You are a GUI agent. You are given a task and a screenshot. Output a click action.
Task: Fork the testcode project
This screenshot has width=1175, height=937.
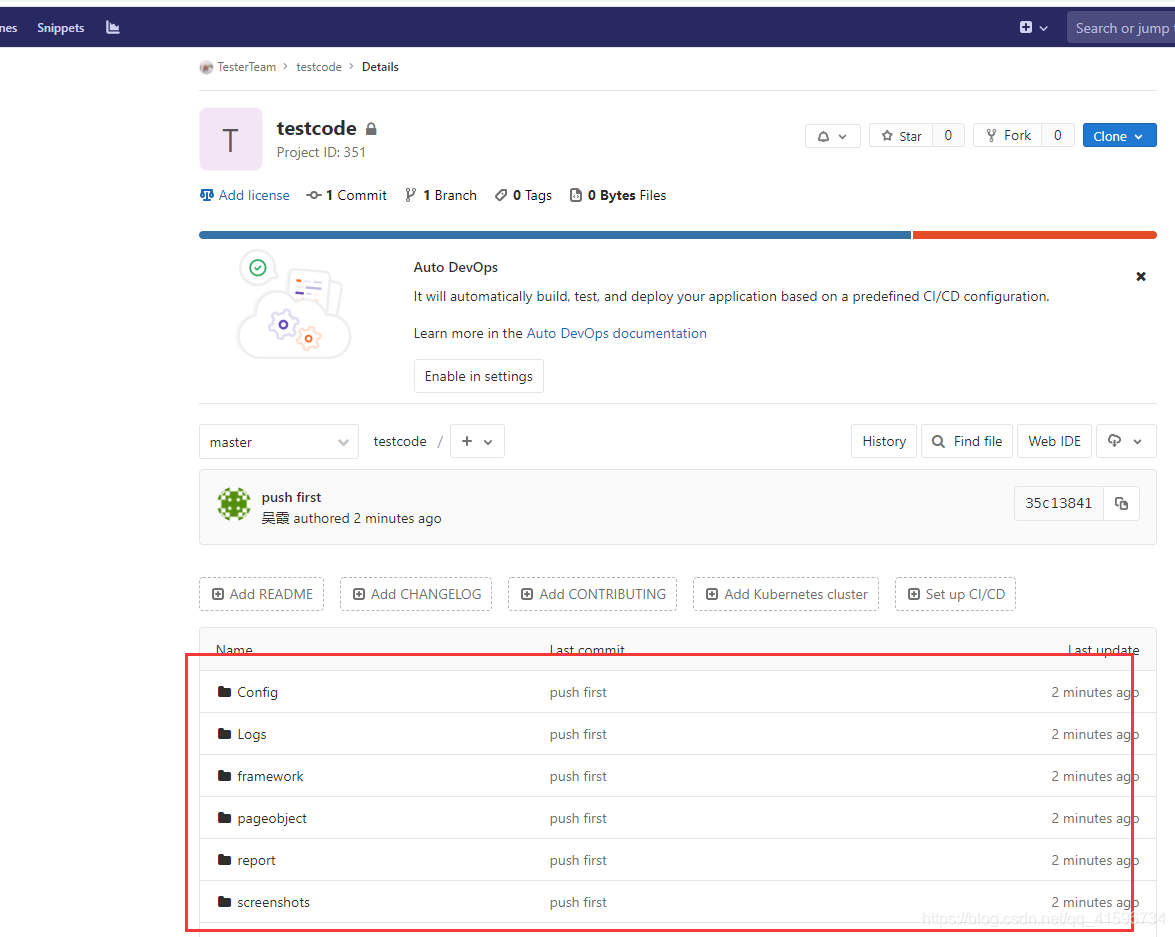pos(1008,136)
